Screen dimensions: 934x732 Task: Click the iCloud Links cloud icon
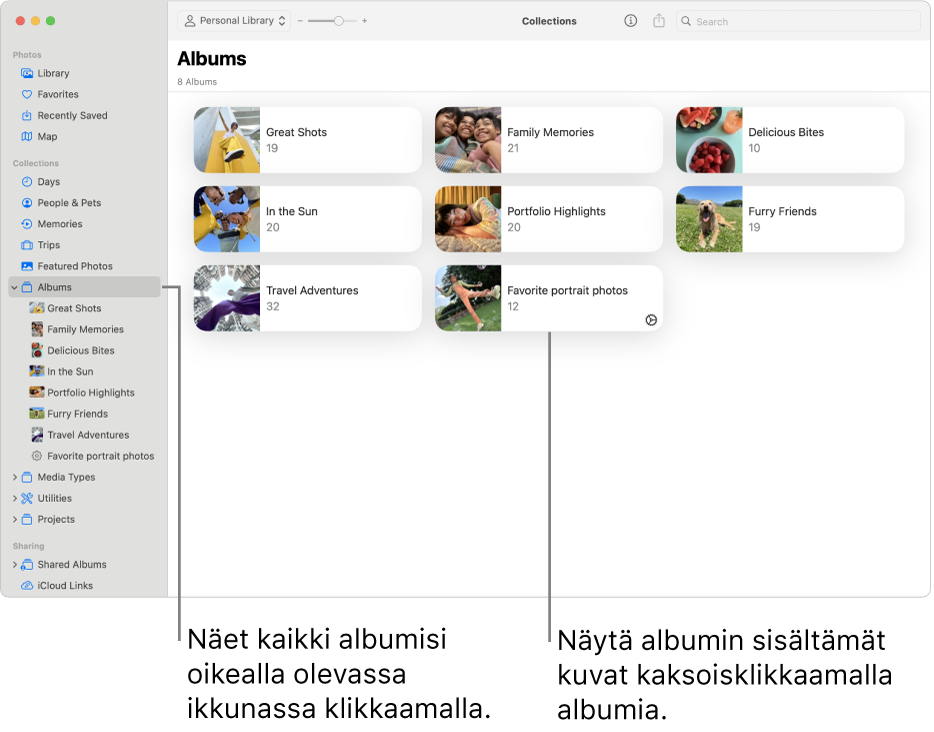27,585
